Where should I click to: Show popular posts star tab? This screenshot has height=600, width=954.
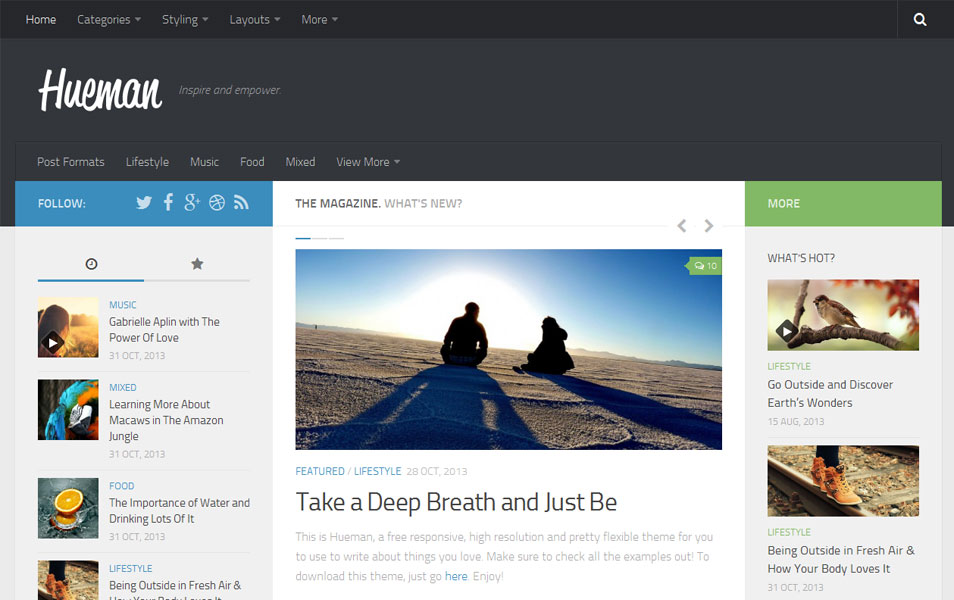point(197,263)
